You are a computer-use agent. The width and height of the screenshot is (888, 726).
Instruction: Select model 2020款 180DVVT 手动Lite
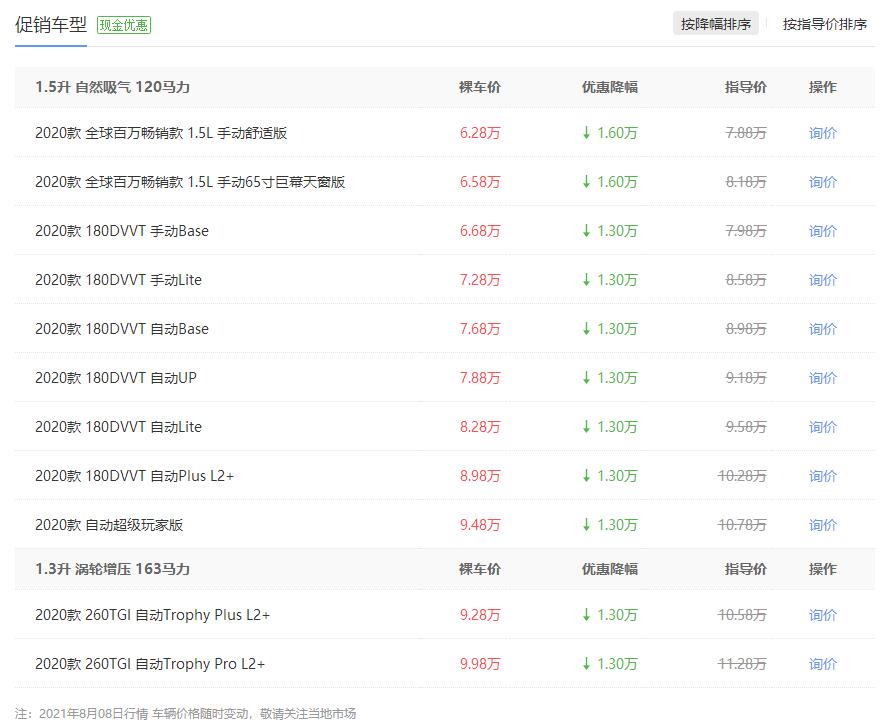tap(118, 280)
